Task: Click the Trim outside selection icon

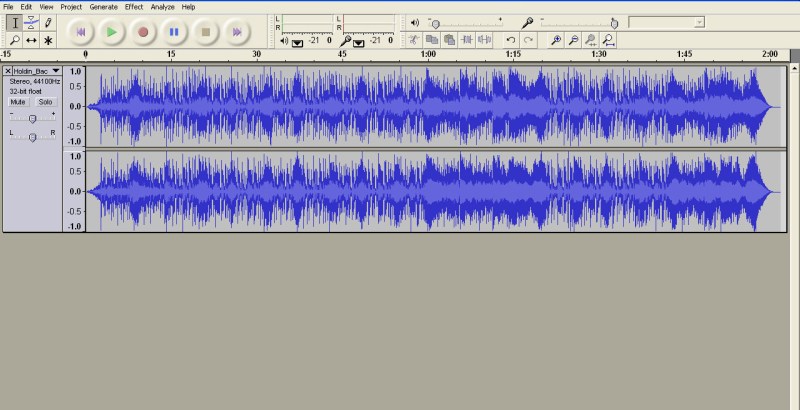Action: pos(466,40)
